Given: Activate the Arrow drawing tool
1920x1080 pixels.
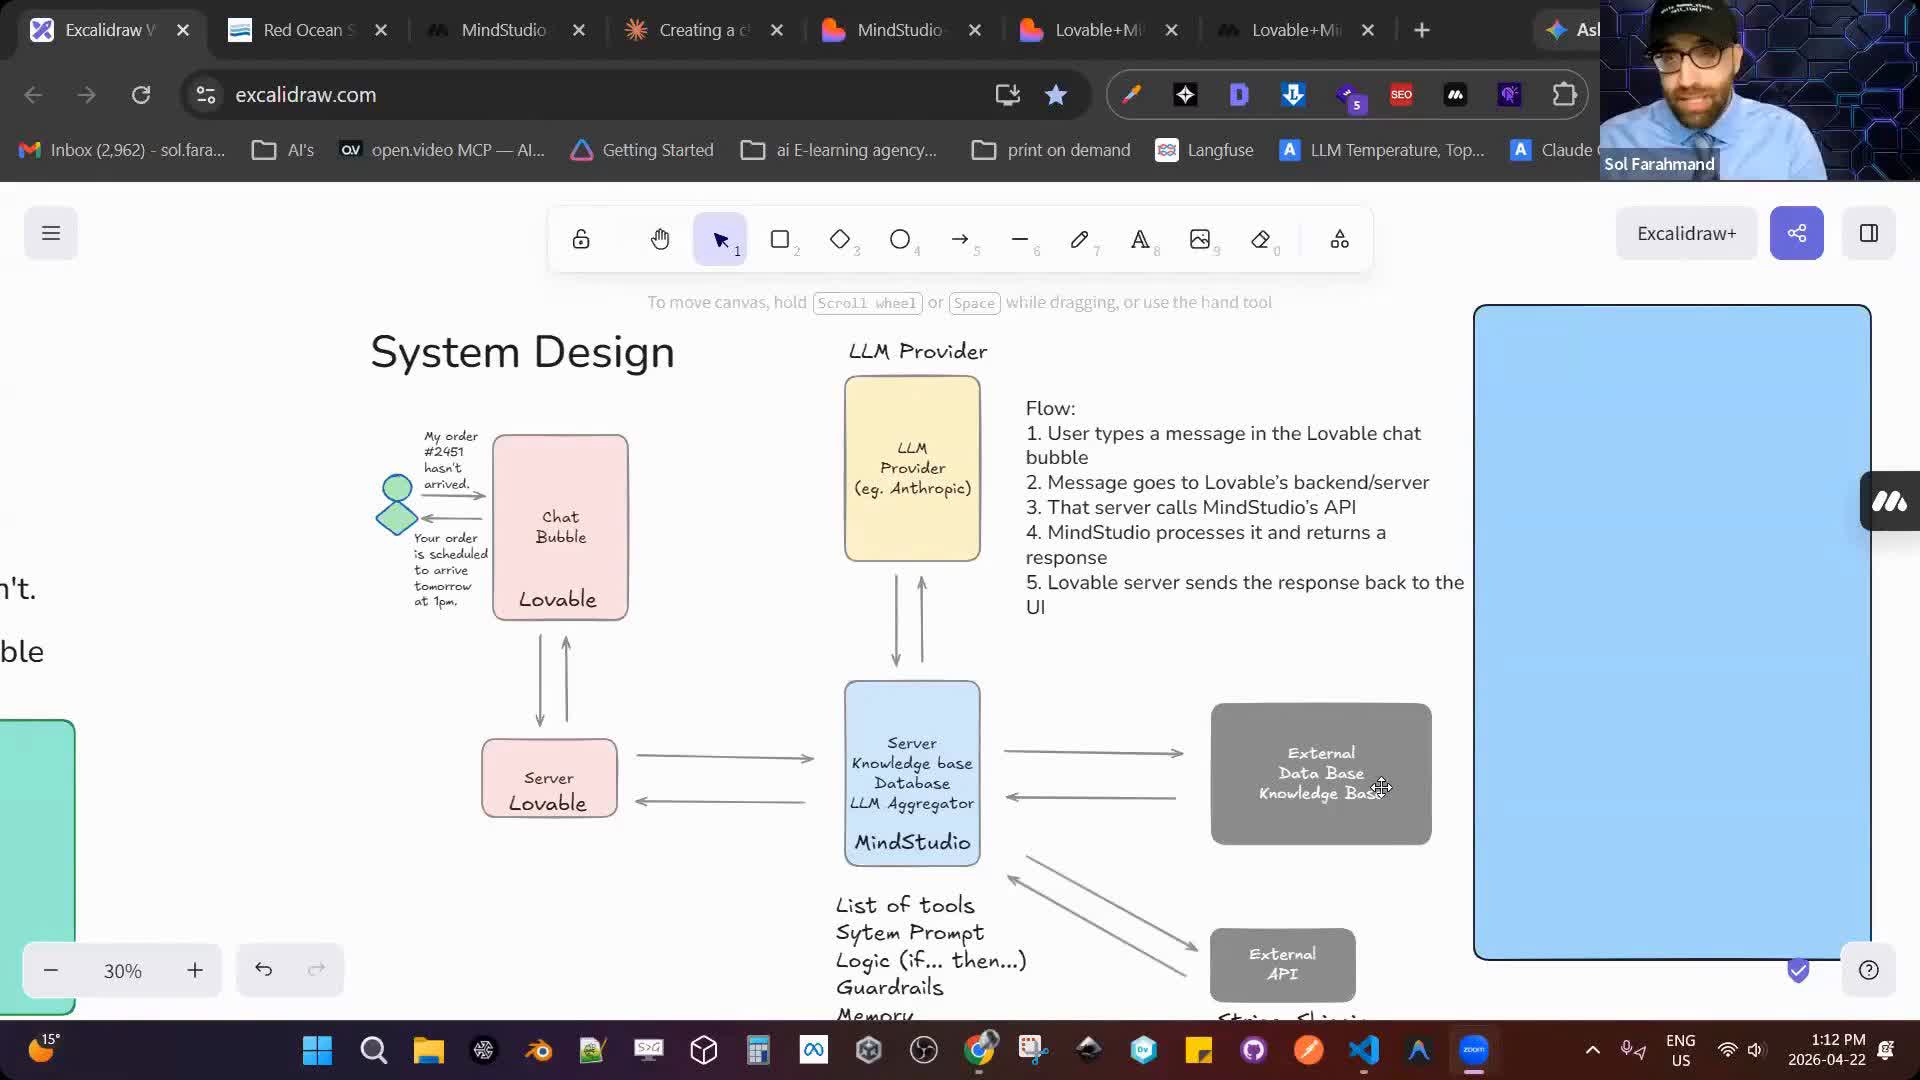Looking at the screenshot, I should tap(960, 239).
